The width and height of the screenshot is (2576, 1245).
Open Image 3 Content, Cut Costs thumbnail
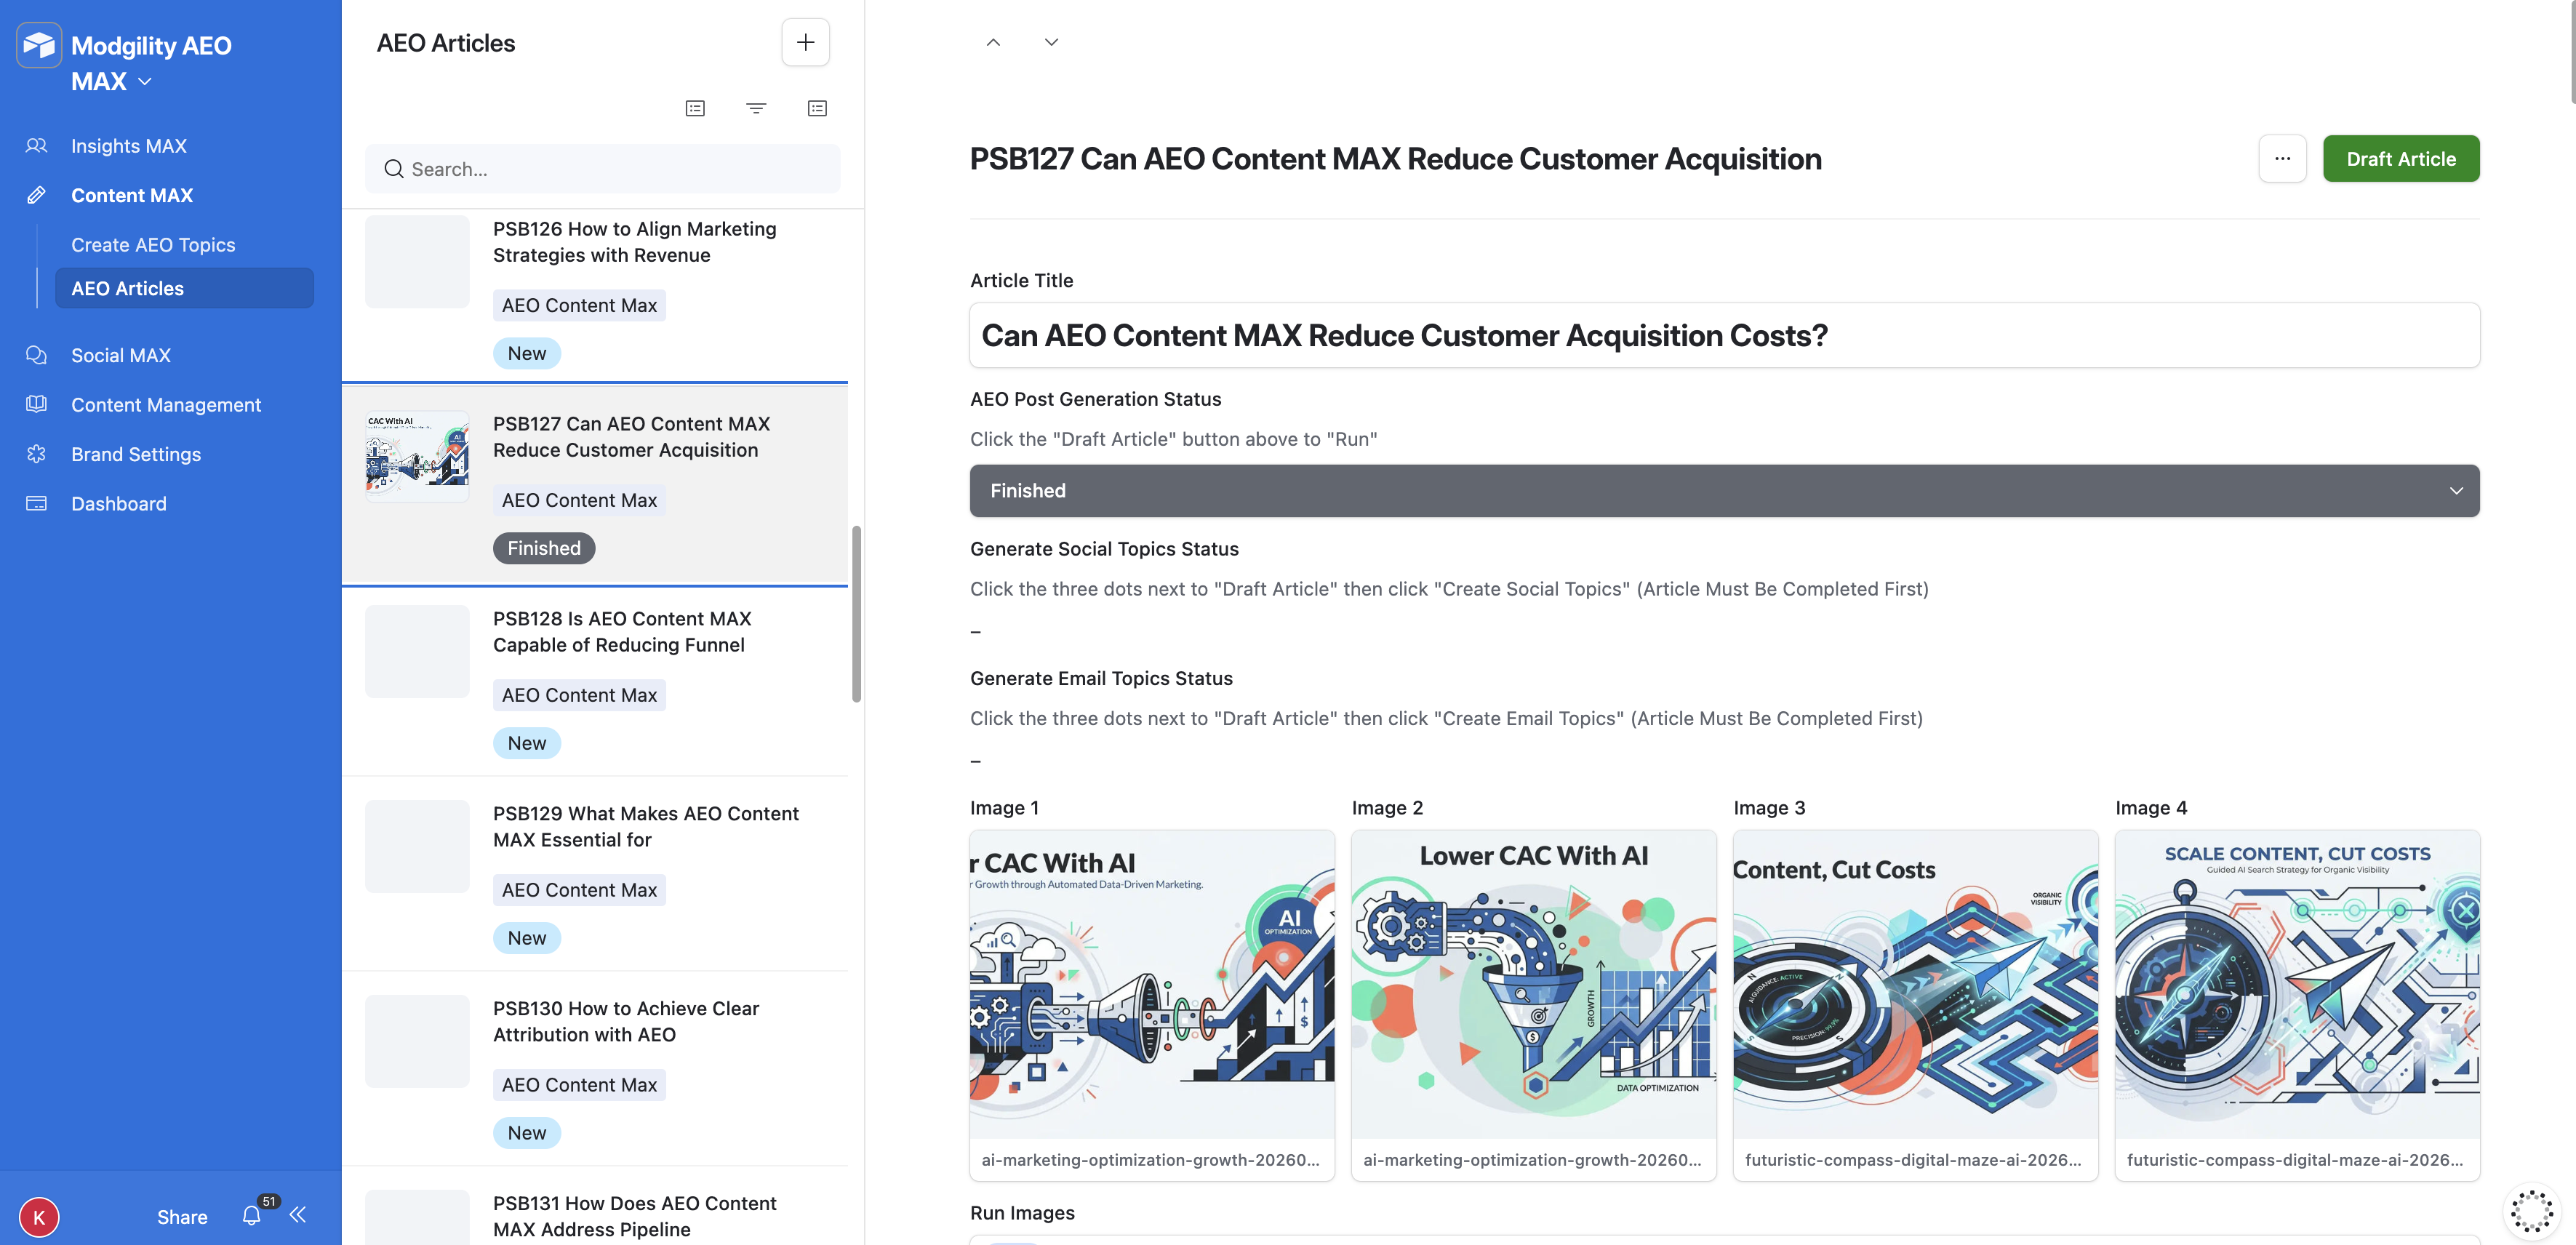(1915, 984)
